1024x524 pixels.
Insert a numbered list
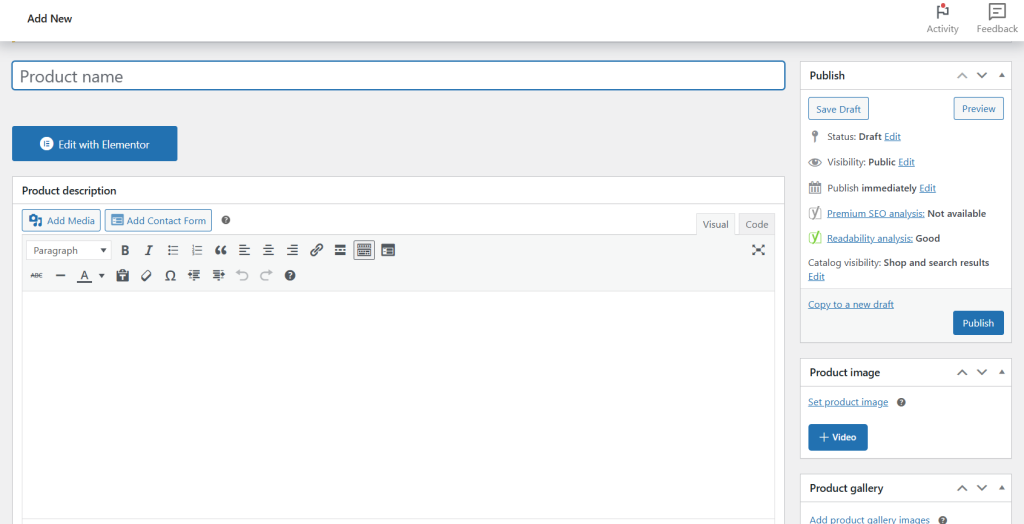[x=197, y=250]
